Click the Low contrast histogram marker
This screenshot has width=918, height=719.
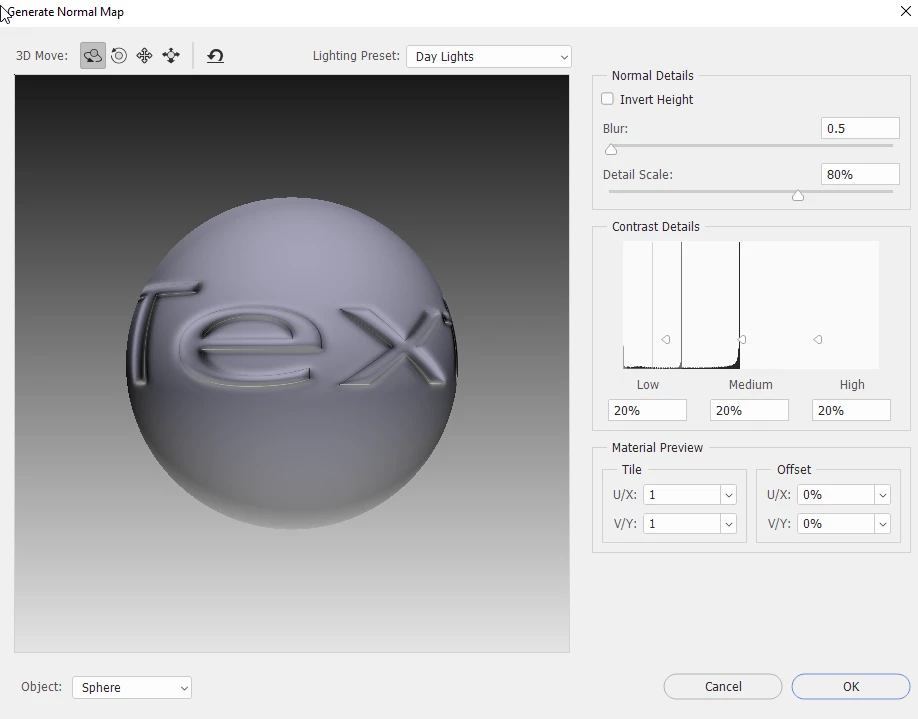(x=666, y=340)
